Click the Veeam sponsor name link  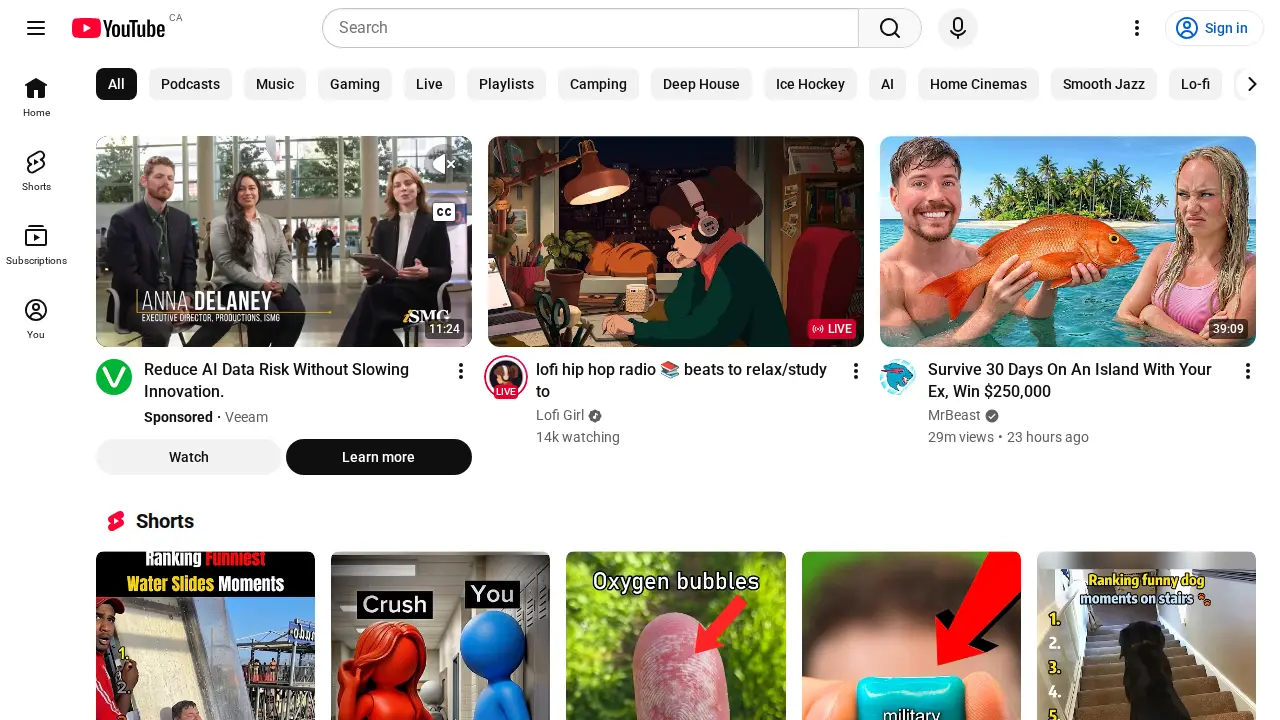pos(246,417)
